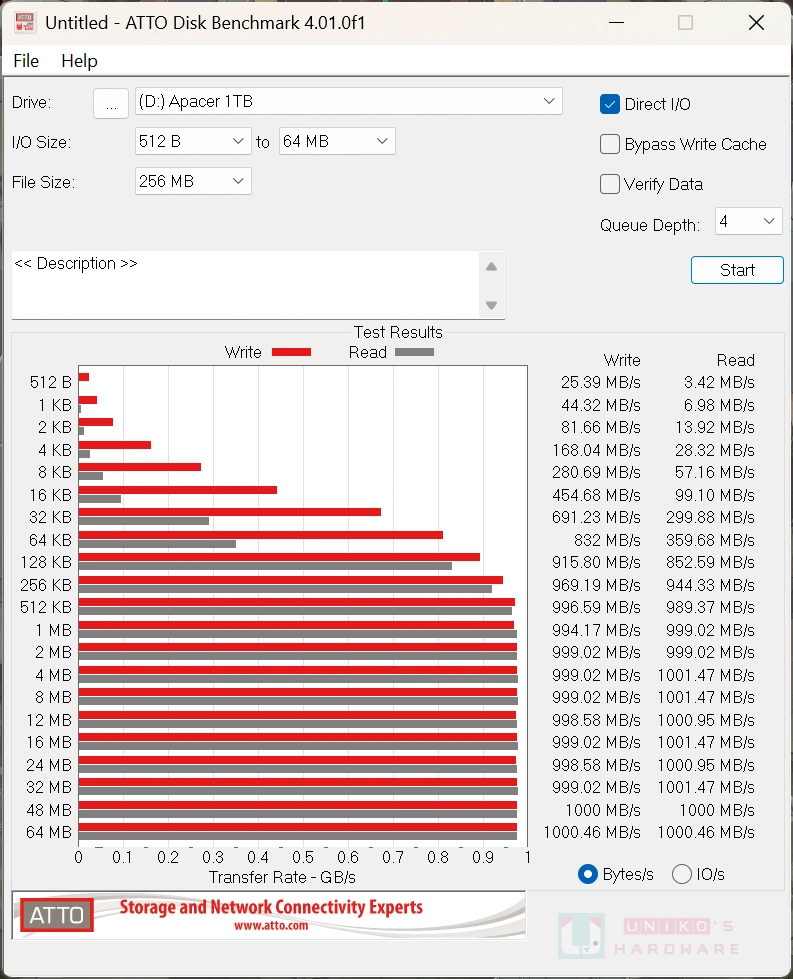Open the File Size 256 MB dropdown
The image size is (793, 979).
point(193,181)
